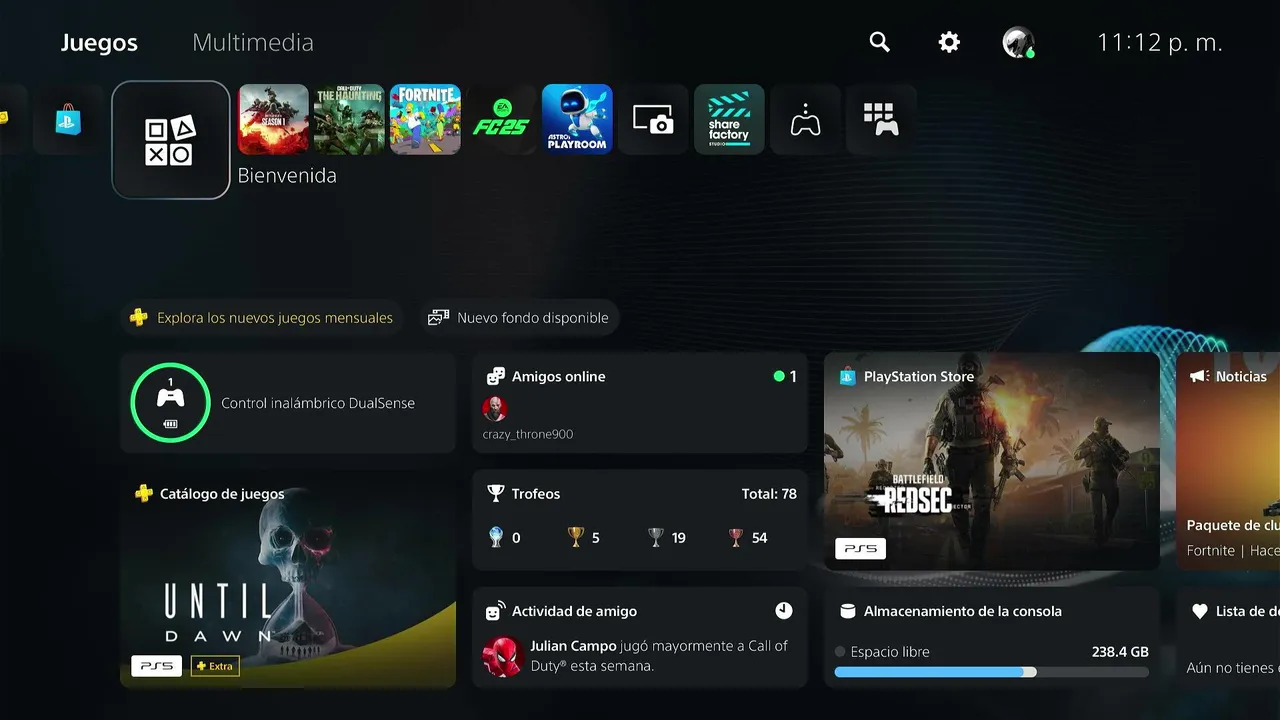Open the Amigos online card header
Viewport: 1280px width, 720px height.
pyautogui.click(x=546, y=377)
